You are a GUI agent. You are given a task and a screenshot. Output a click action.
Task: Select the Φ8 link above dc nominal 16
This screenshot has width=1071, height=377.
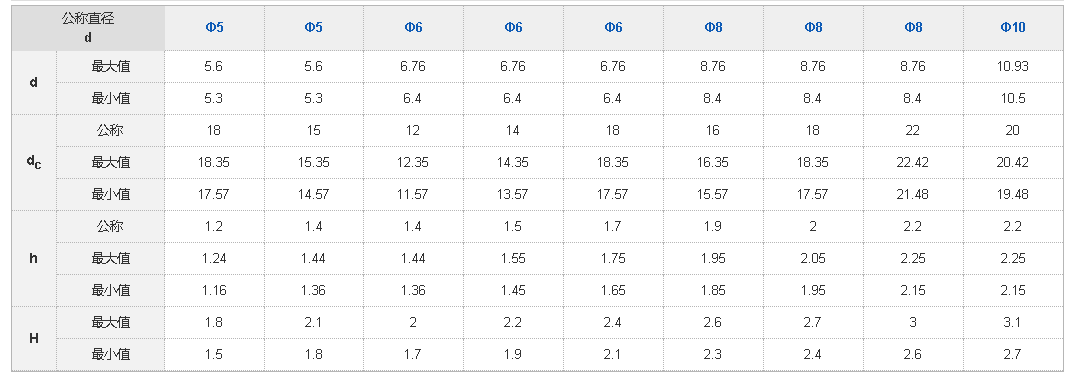coord(713,27)
